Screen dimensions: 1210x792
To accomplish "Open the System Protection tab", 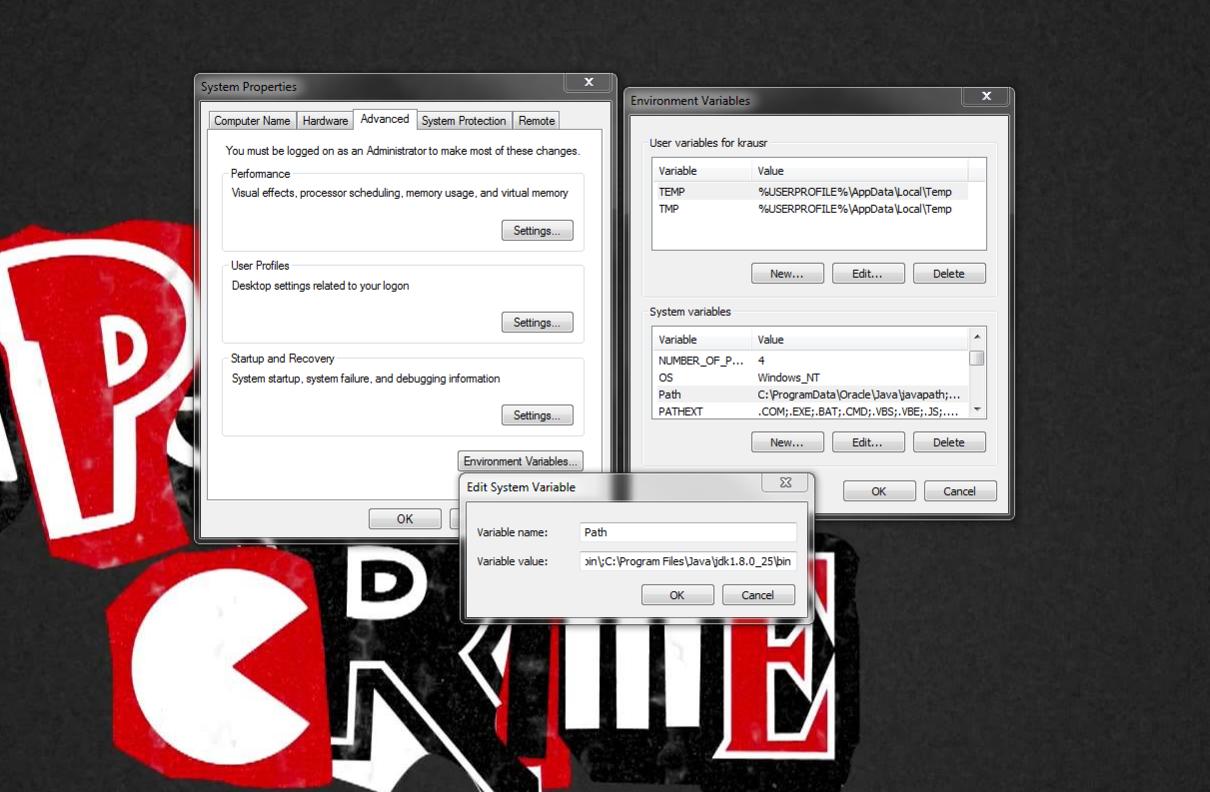I will point(464,120).
